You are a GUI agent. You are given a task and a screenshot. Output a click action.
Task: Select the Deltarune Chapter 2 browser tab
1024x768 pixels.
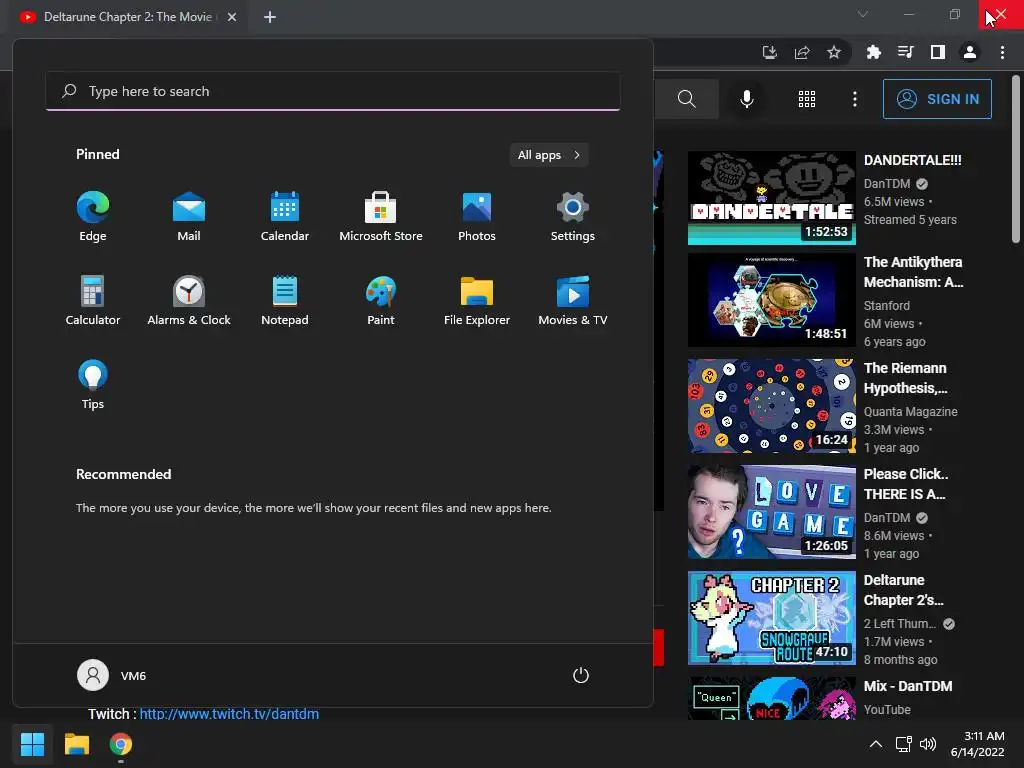click(128, 17)
